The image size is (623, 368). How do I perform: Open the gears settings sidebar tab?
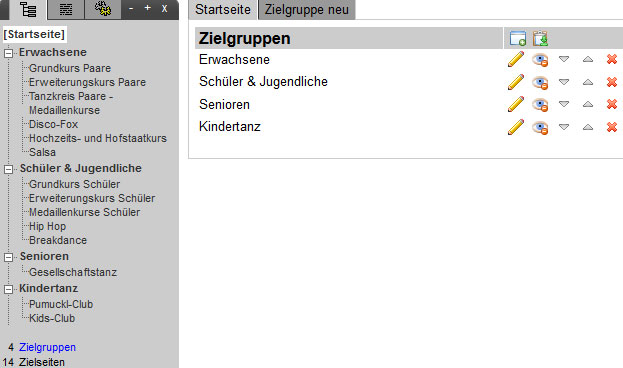[x=103, y=9]
